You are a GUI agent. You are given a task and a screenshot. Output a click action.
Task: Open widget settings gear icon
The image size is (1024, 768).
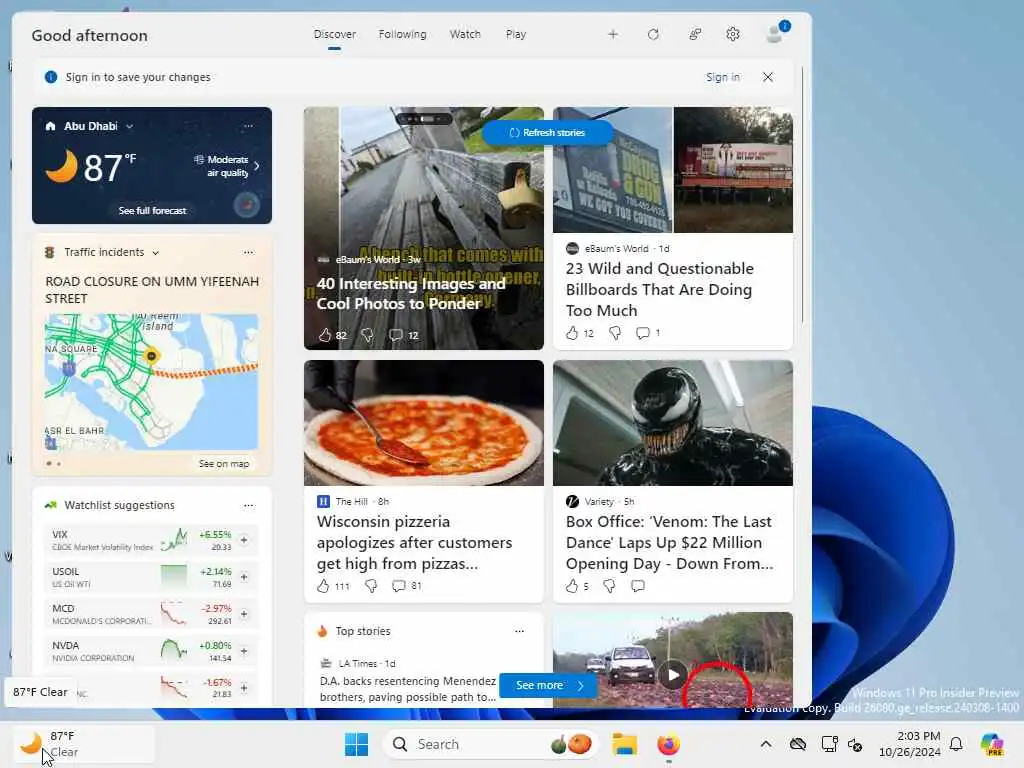(733, 34)
